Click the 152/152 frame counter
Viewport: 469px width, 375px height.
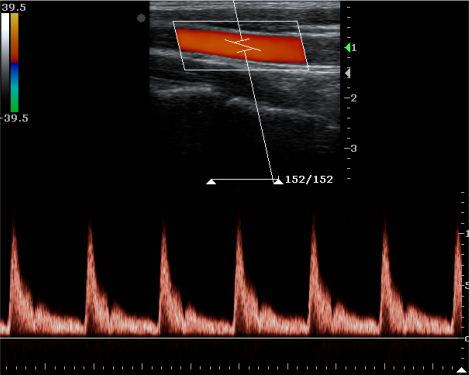click(309, 179)
